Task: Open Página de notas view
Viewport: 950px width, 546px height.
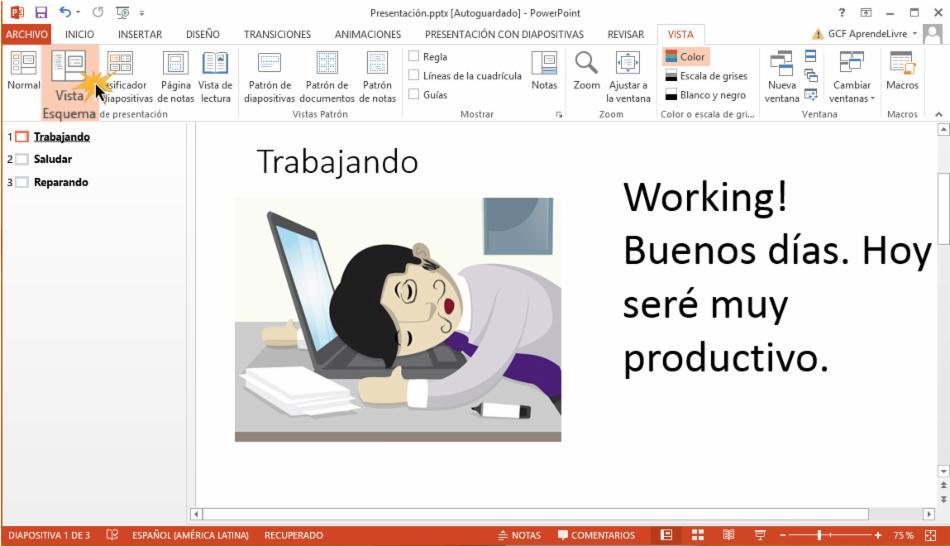Action: (175, 66)
